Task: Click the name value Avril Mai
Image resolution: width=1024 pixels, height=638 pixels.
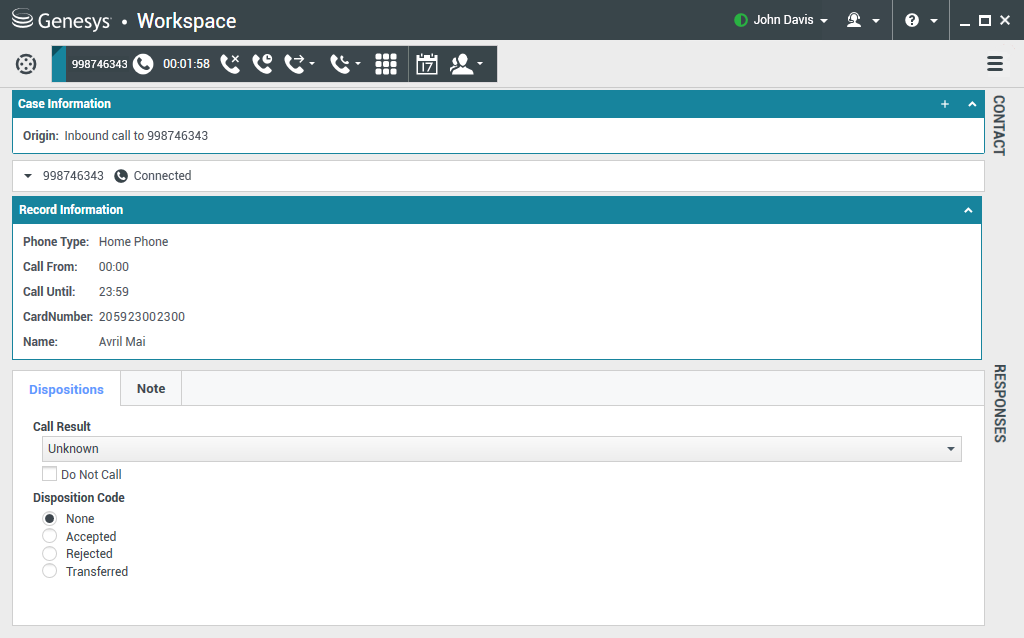Action: [x=122, y=342]
